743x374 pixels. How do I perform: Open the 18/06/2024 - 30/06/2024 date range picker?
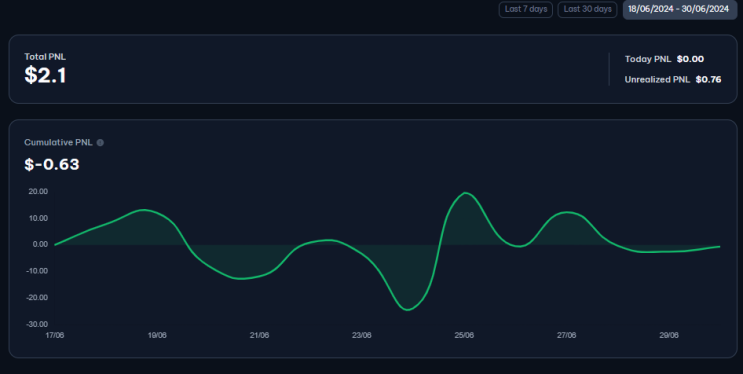679,9
